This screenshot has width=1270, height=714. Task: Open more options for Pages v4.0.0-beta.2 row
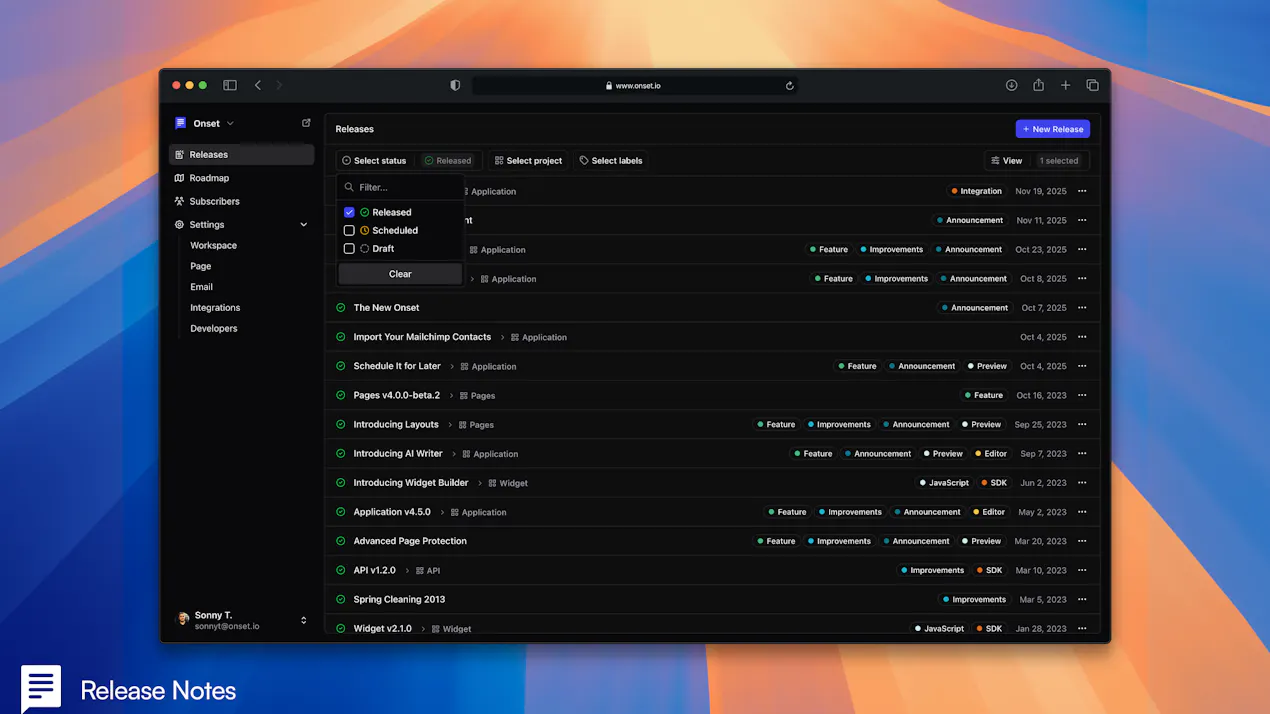(1082, 395)
